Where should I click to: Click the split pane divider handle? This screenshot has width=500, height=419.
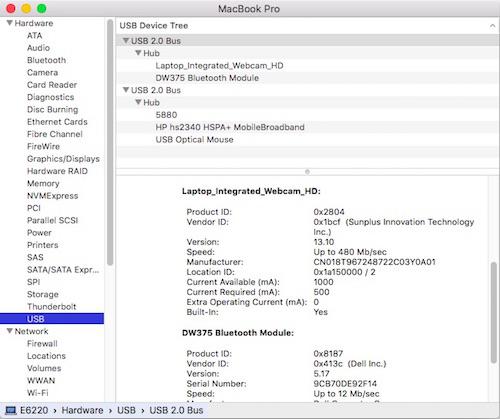tap(307, 172)
